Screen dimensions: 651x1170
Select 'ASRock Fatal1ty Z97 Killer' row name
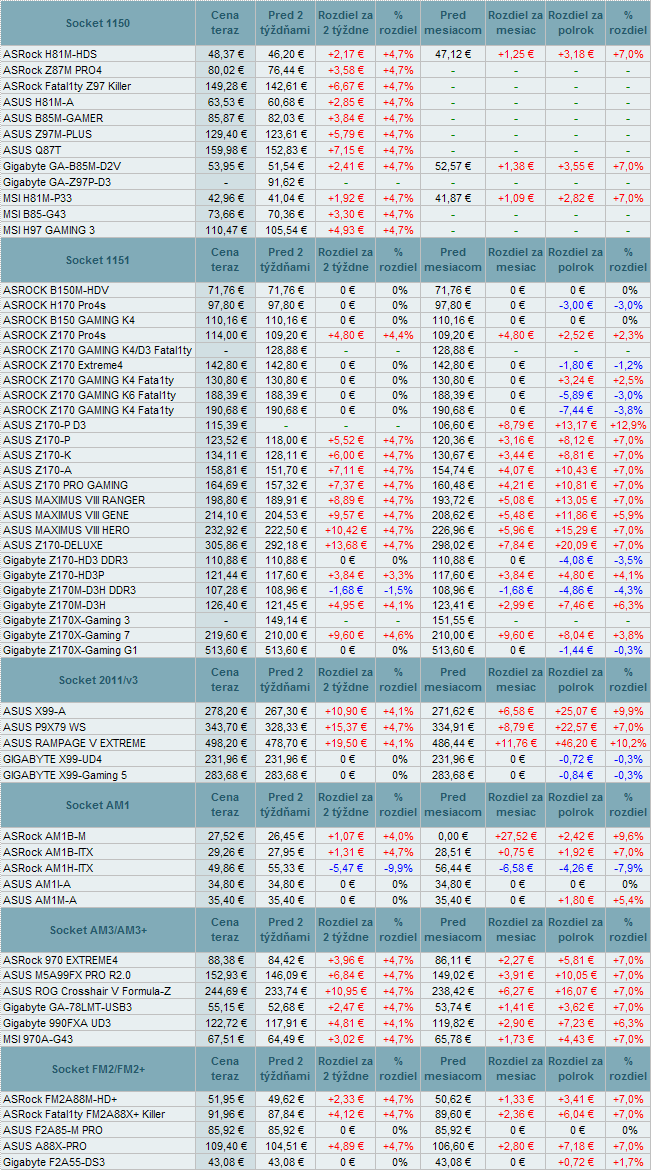pos(68,87)
